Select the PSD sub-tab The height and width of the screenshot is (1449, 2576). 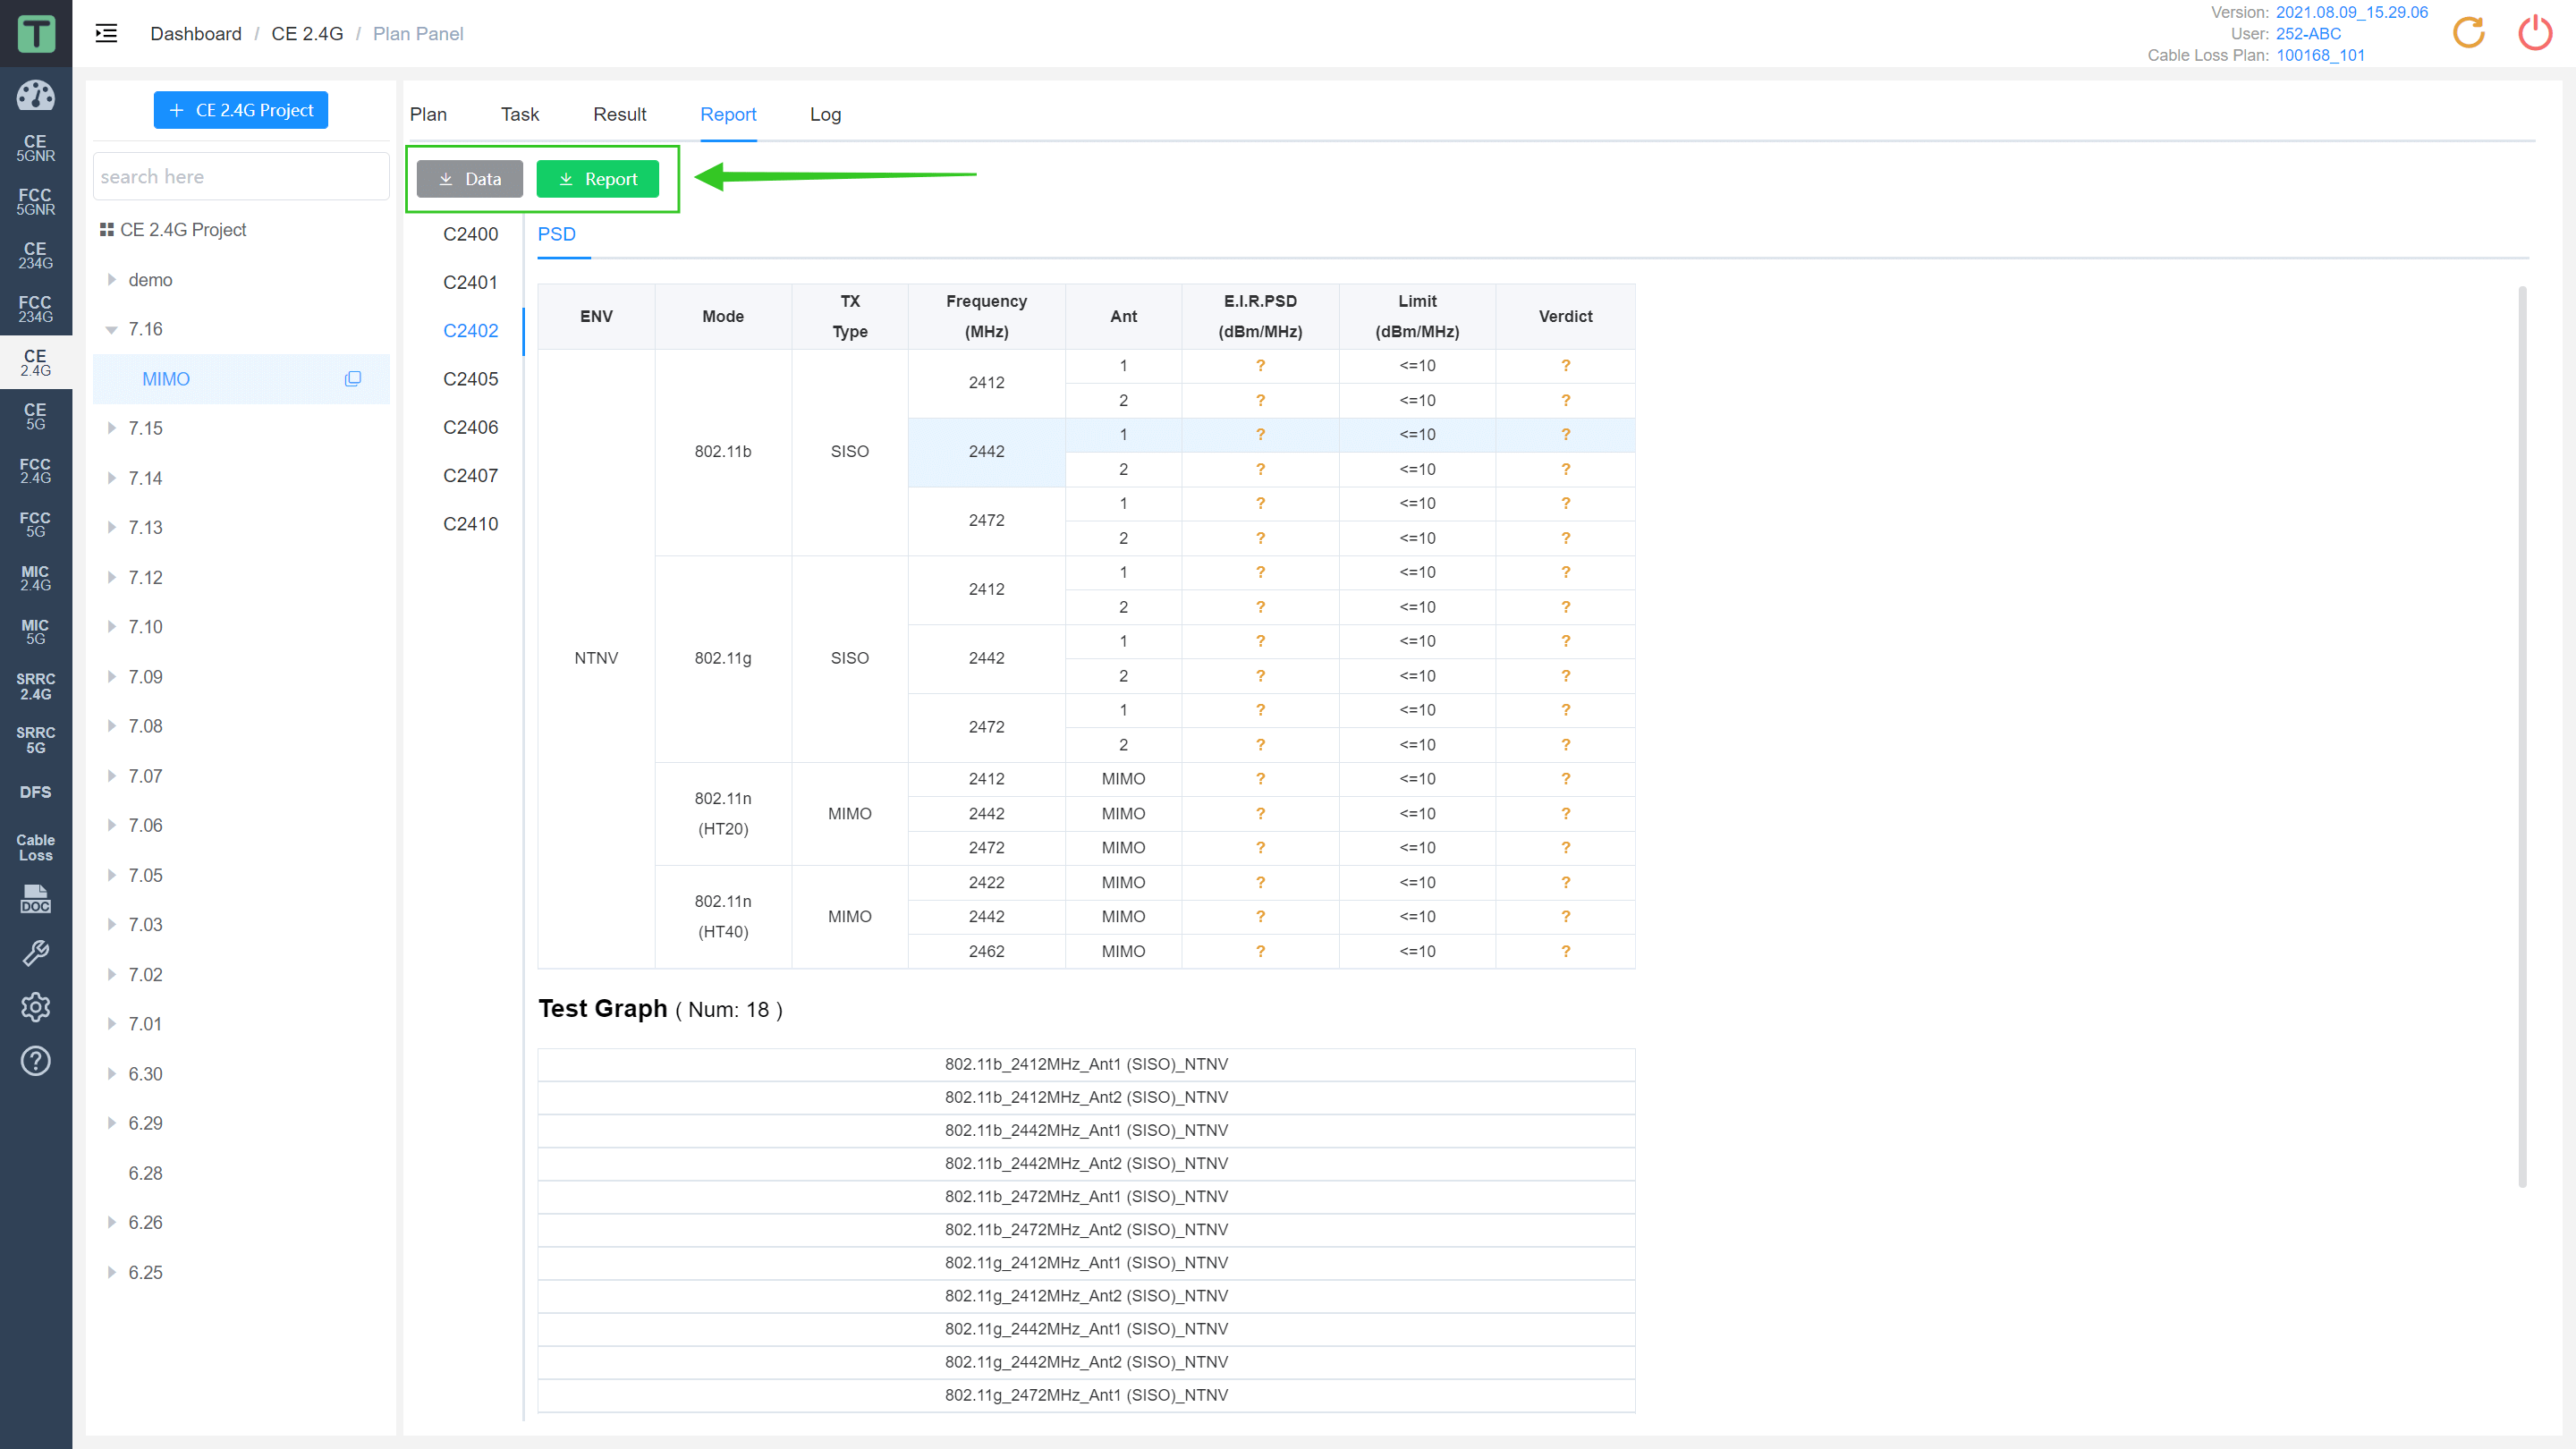tap(557, 234)
